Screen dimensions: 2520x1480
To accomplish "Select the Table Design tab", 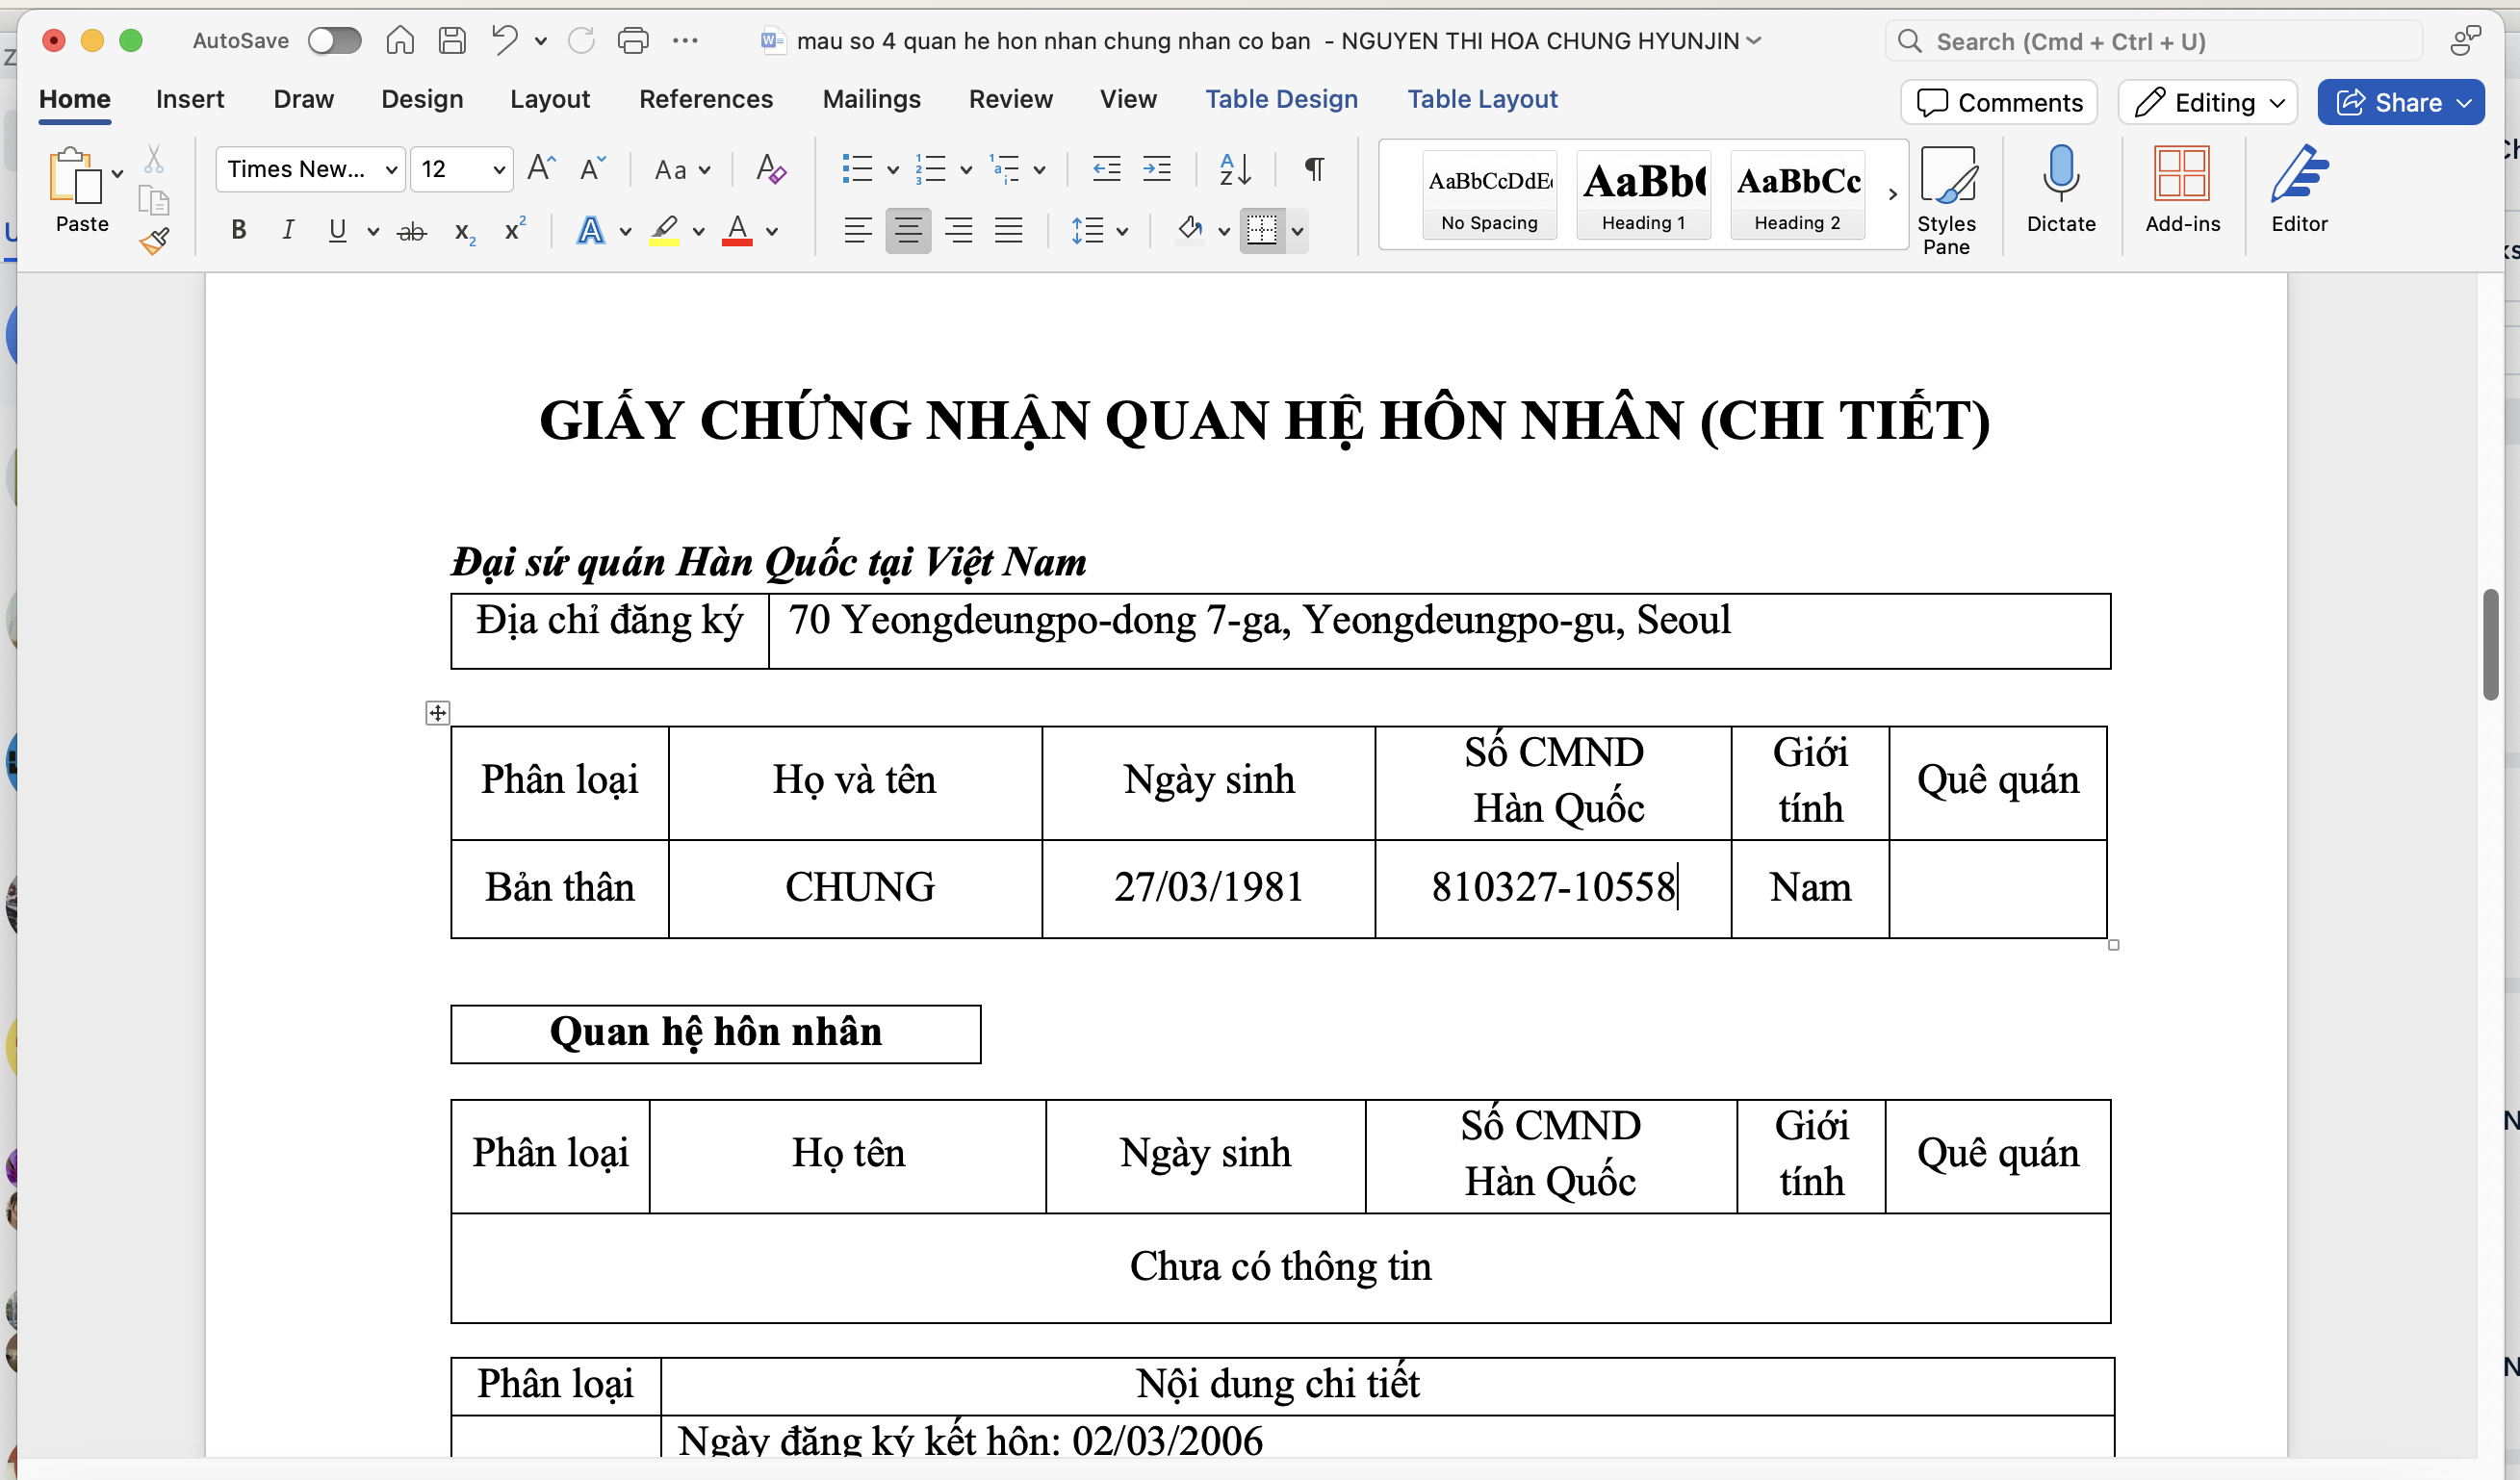I will [1281, 99].
